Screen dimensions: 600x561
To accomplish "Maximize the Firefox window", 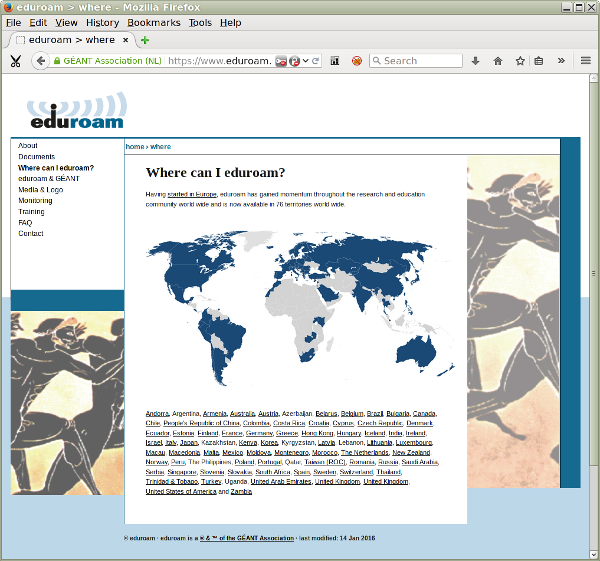I will coord(579,7).
